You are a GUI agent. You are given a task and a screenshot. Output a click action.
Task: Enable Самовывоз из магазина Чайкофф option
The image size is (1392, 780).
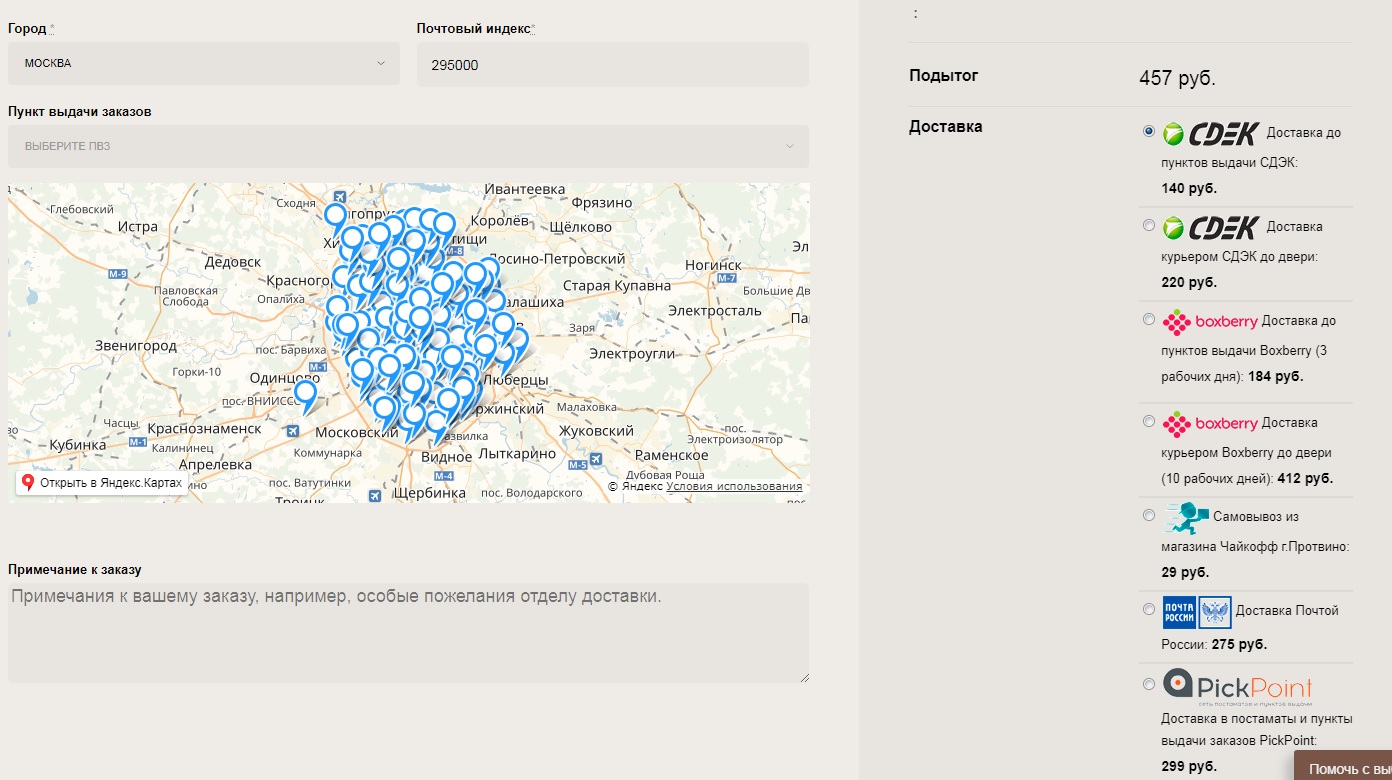[x=1150, y=516]
